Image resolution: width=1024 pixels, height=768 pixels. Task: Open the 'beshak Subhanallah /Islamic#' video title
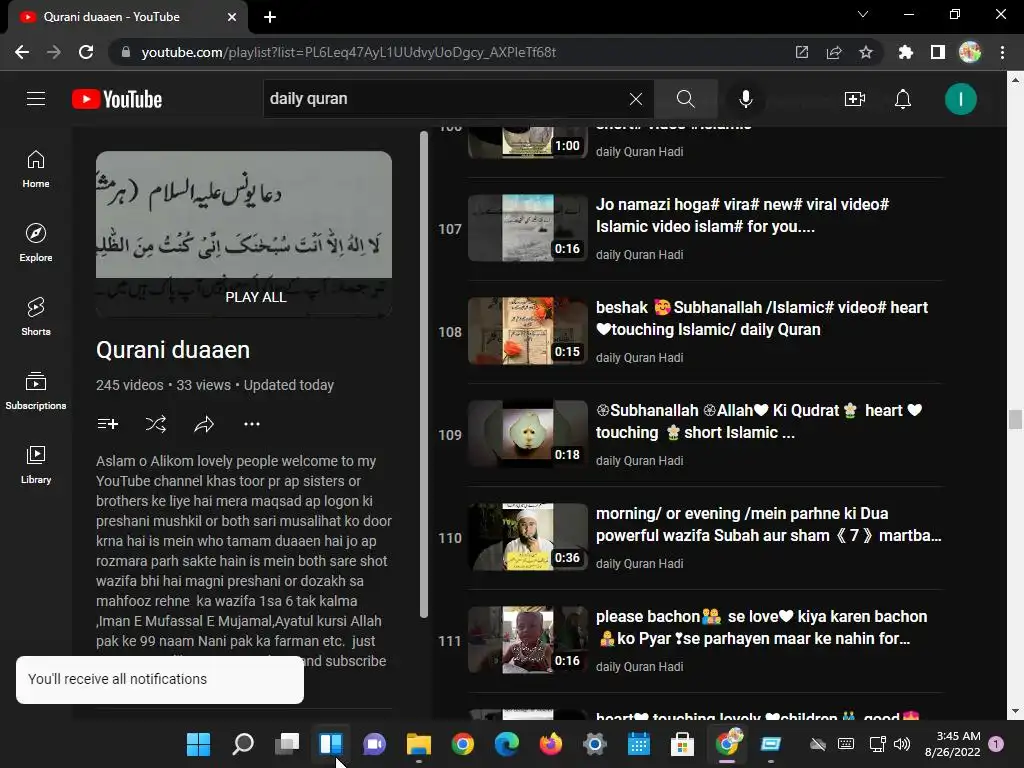point(761,319)
